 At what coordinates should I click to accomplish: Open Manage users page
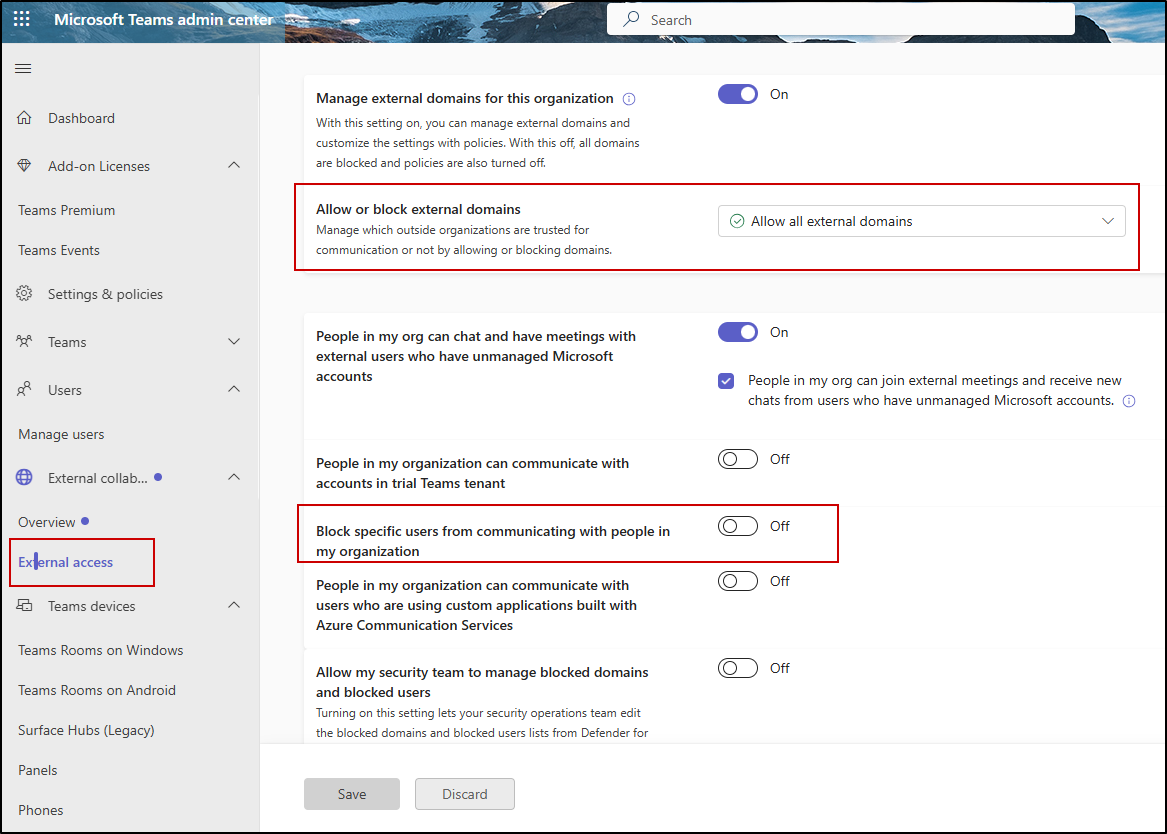click(x=61, y=434)
